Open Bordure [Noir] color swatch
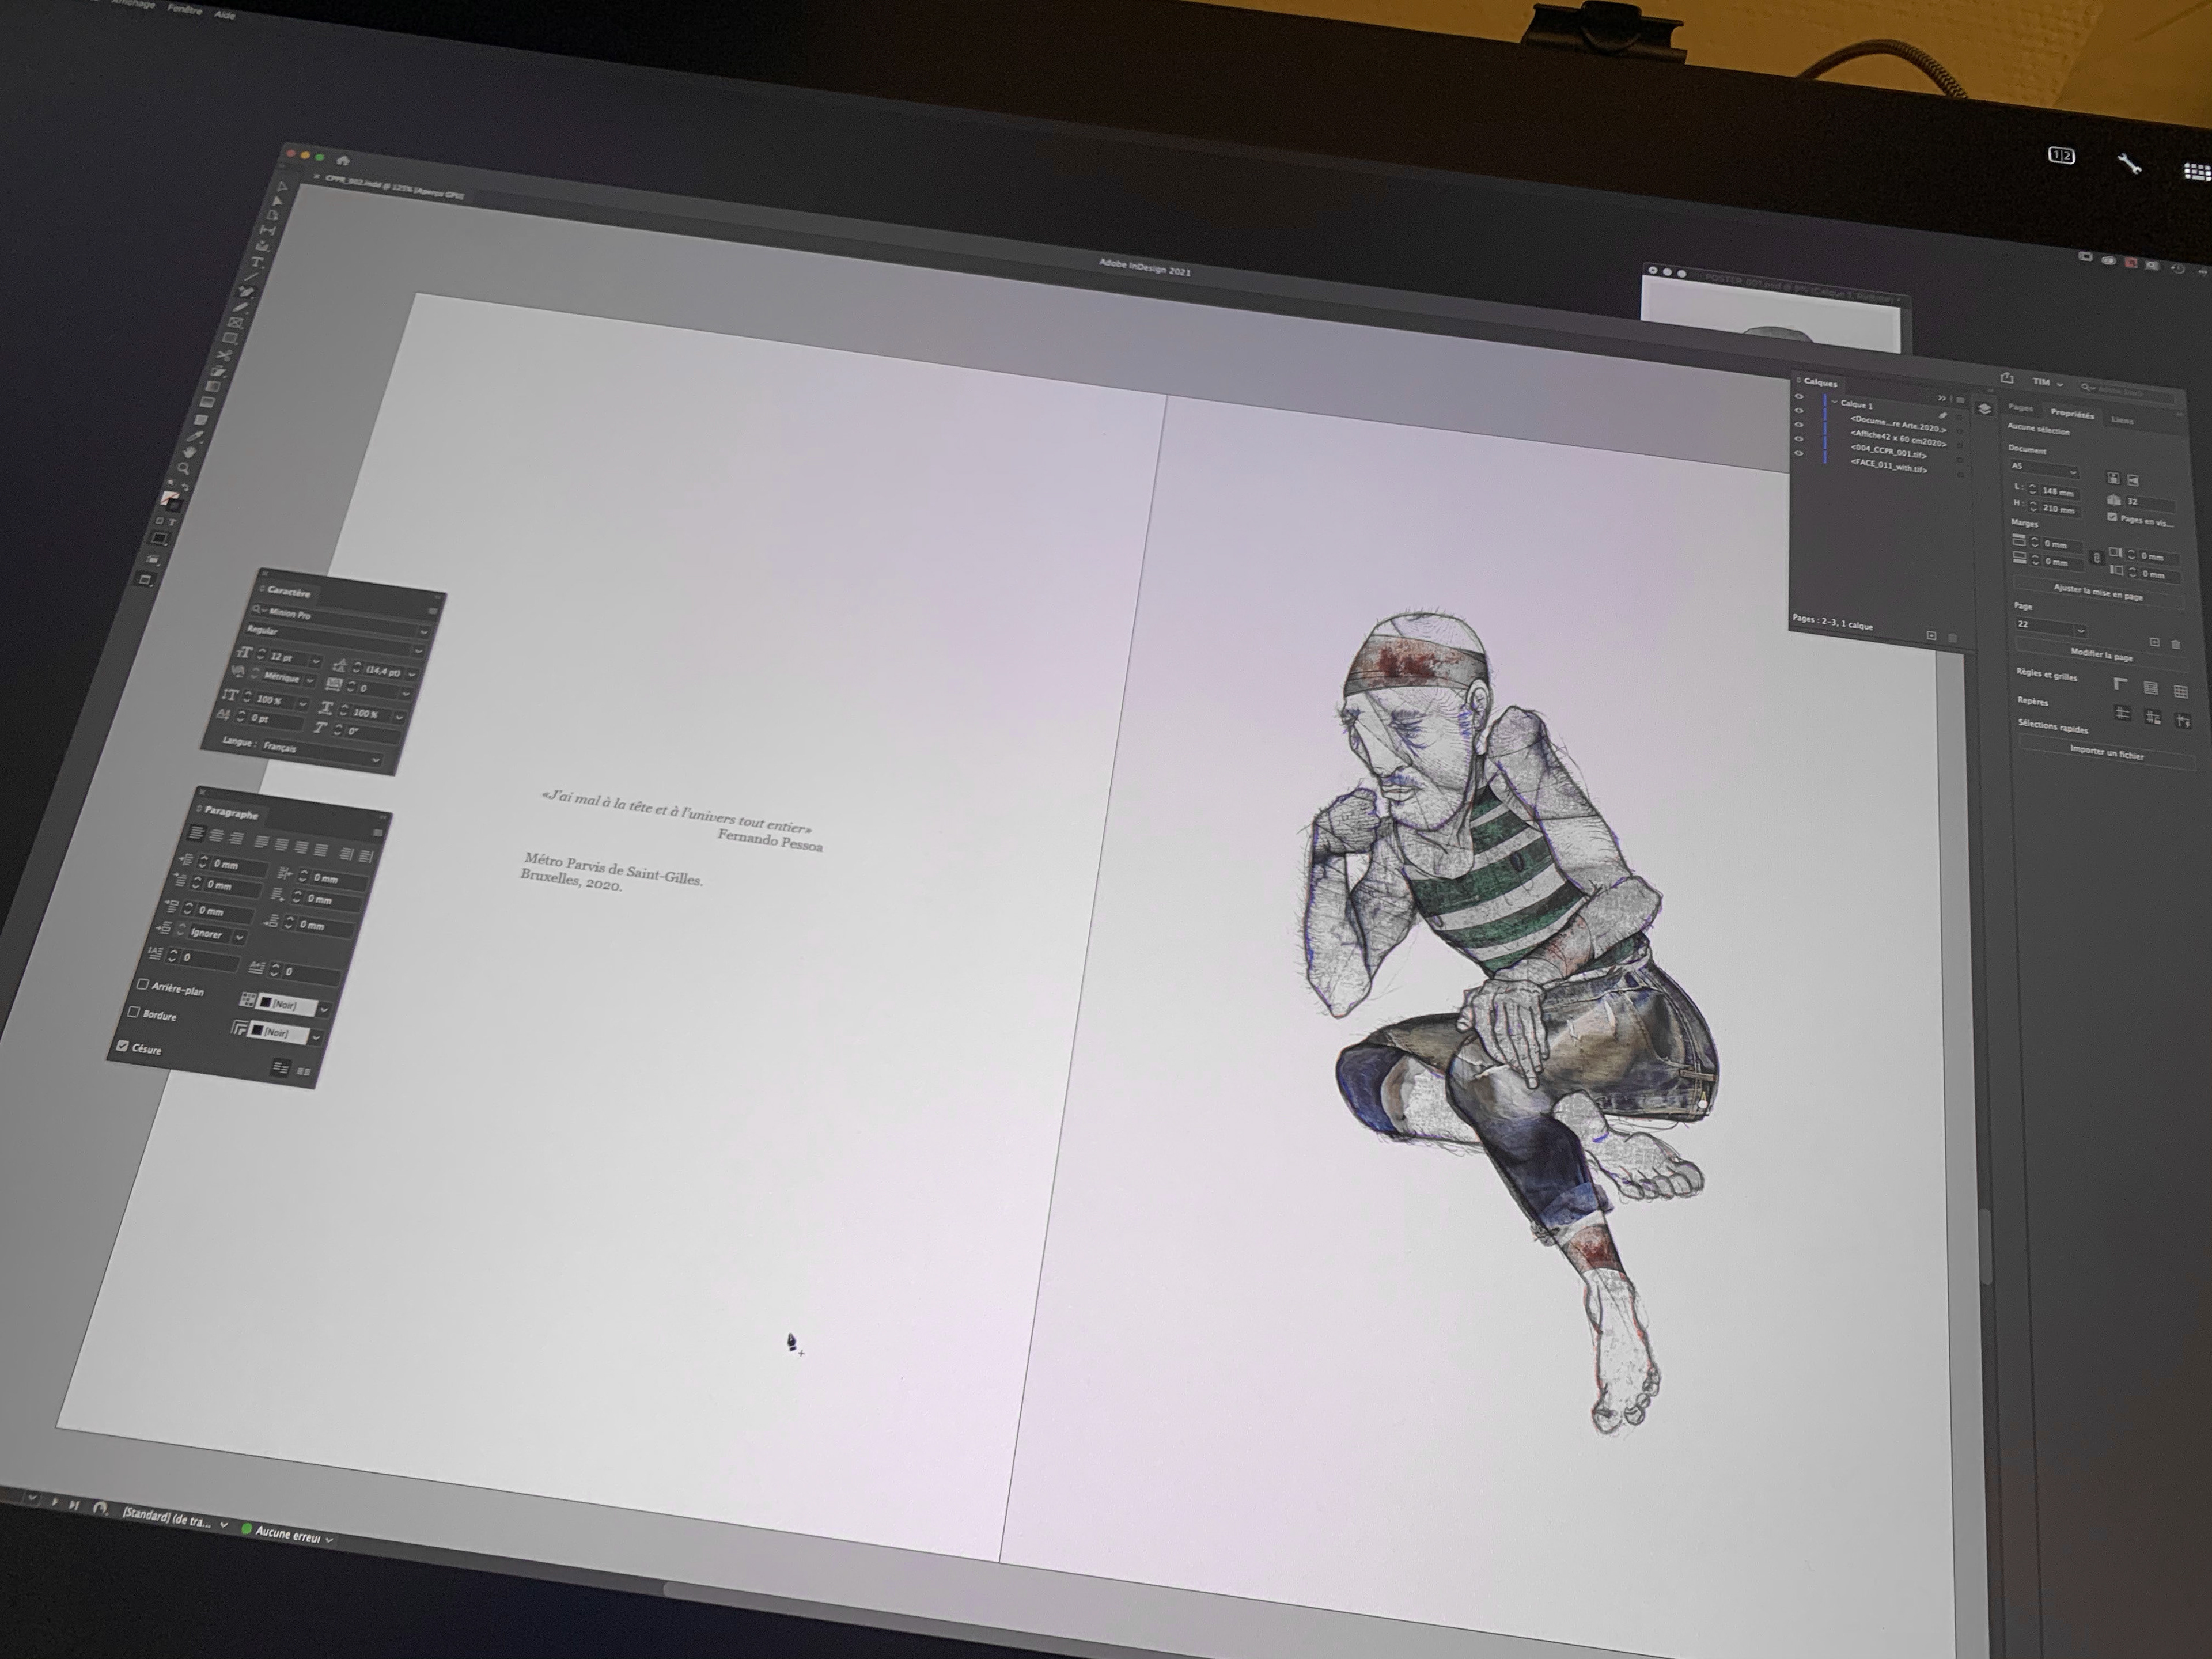The height and width of the screenshot is (1659, 2212). click(279, 1032)
